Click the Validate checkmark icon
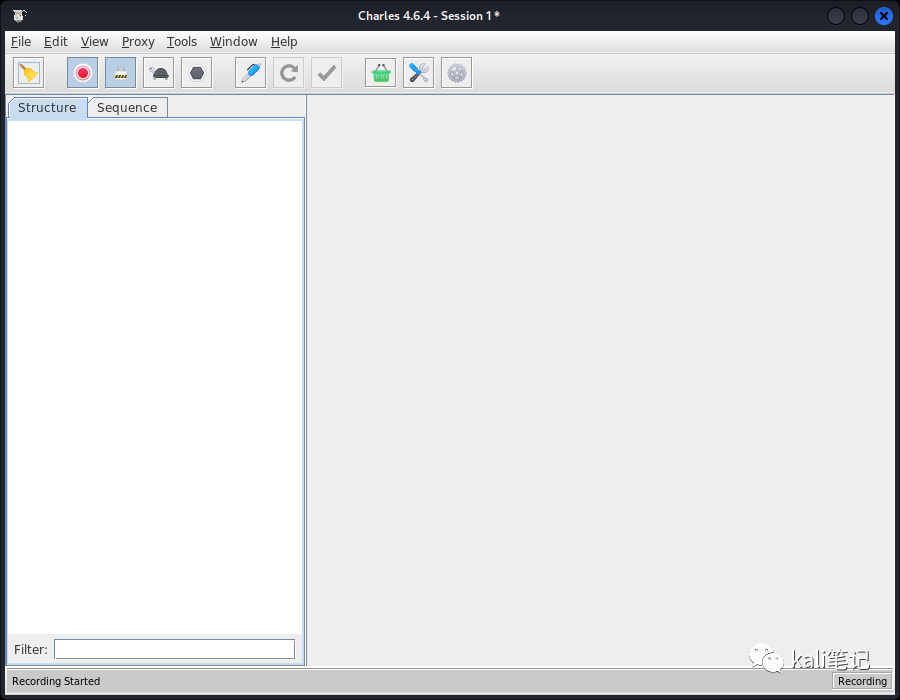 (326, 73)
